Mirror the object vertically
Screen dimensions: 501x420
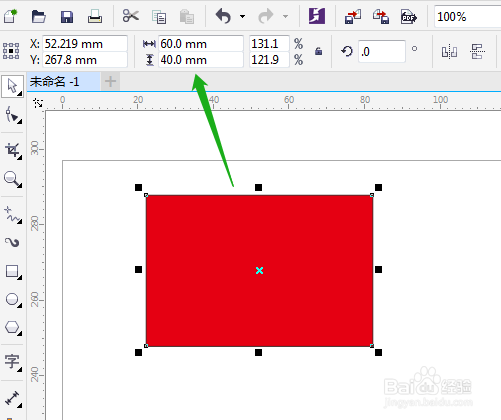pyautogui.click(x=477, y=52)
